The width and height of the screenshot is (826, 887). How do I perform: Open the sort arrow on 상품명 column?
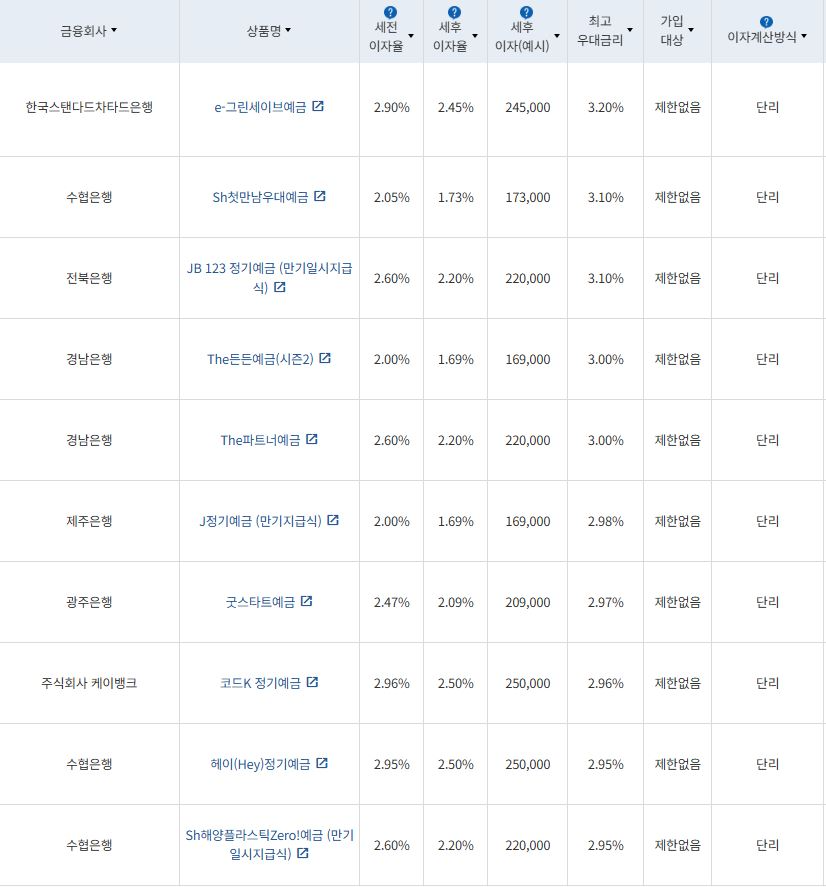(289, 31)
